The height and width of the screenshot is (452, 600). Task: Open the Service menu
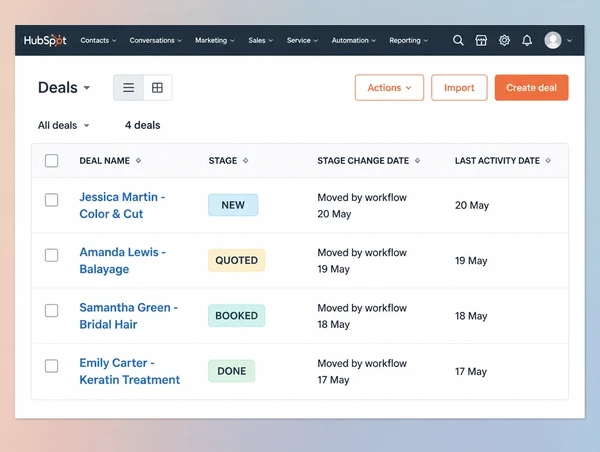click(x=302, y=40)
